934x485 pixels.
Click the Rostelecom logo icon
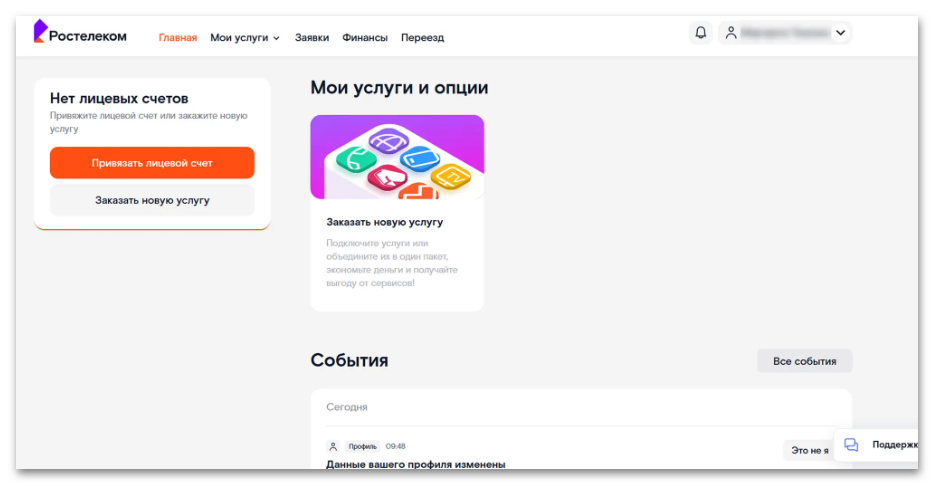(x=40, y=31)
